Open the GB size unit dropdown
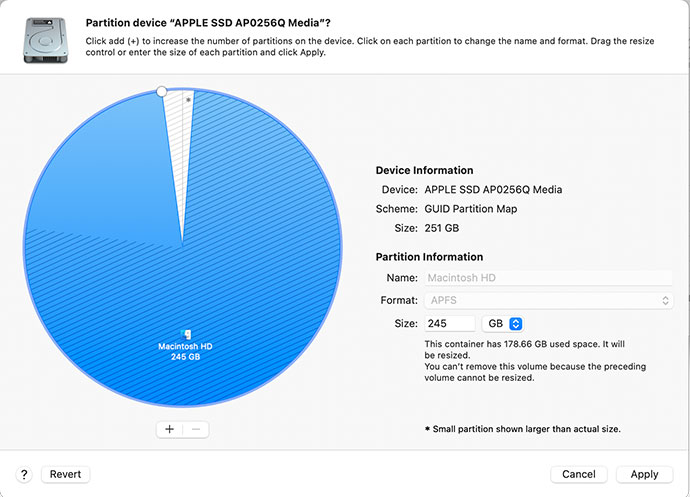 503,324
